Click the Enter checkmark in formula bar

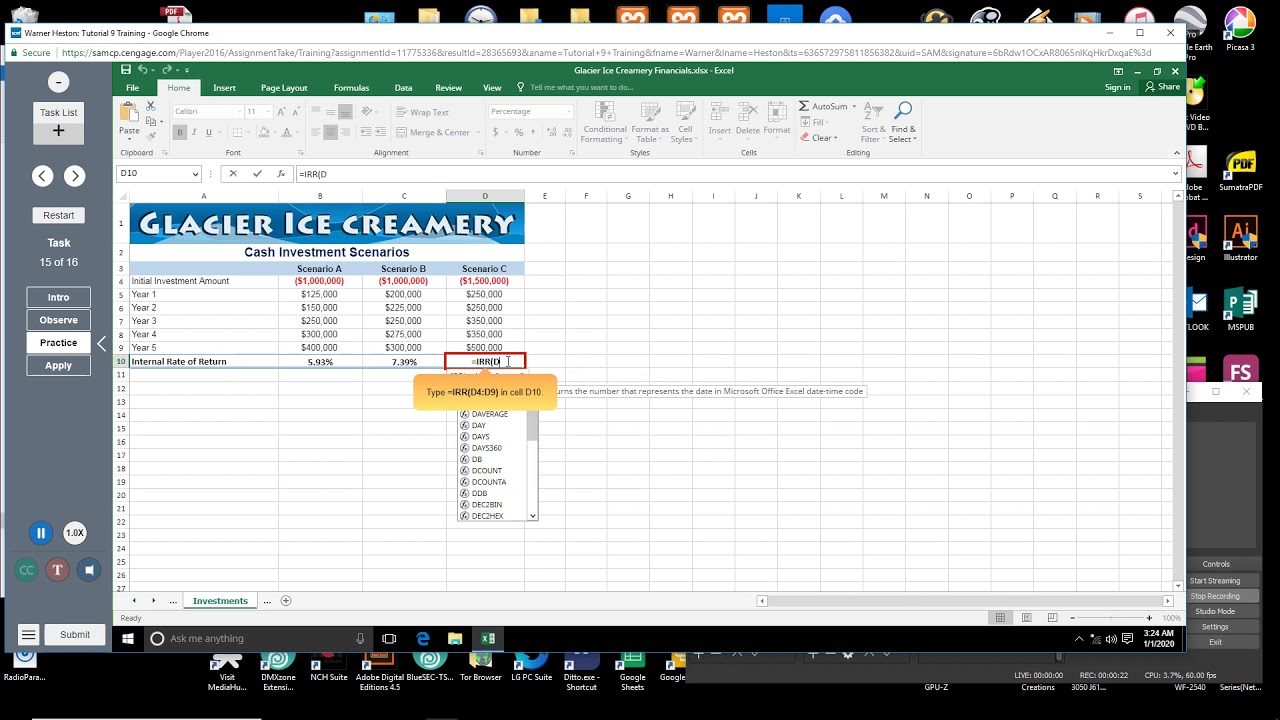tap(257, 174)
